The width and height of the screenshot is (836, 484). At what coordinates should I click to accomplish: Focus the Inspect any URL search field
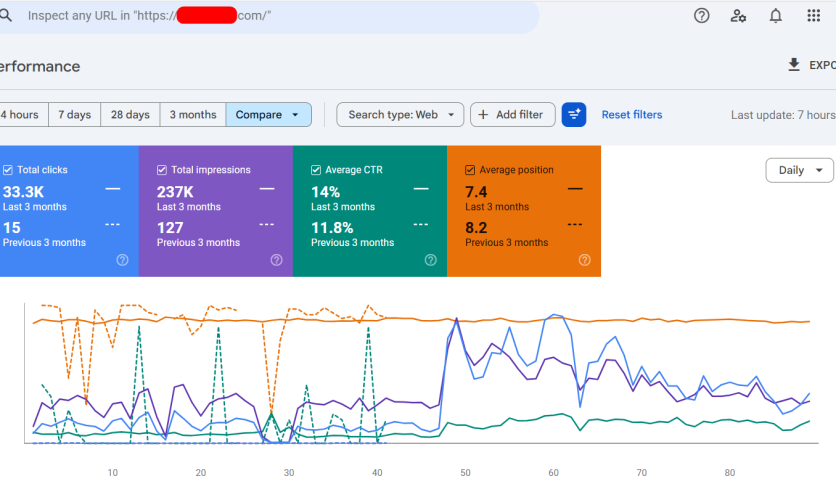point(269,16)
